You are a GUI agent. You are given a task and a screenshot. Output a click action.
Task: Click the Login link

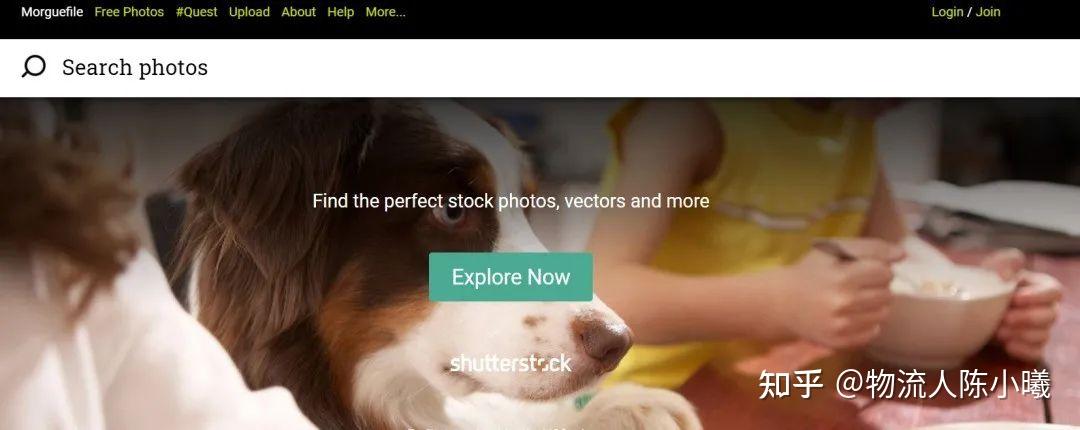point(947,12)
